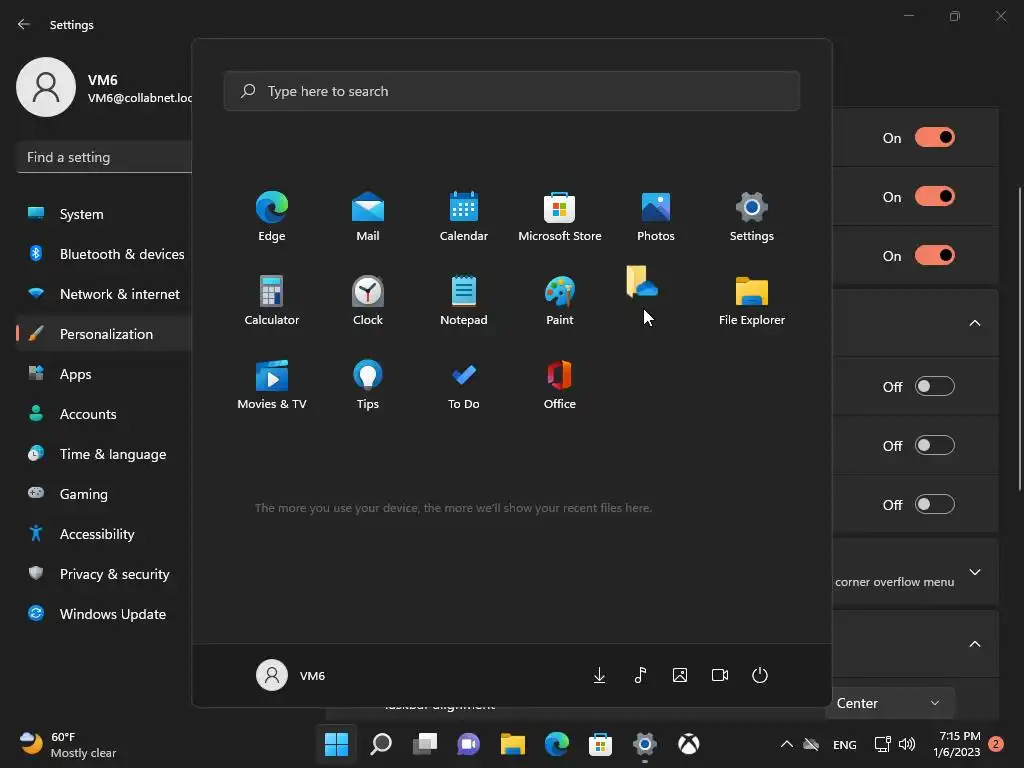Open weather widget showing 60°F
The image size is (1024, 768).
[67, 744]
